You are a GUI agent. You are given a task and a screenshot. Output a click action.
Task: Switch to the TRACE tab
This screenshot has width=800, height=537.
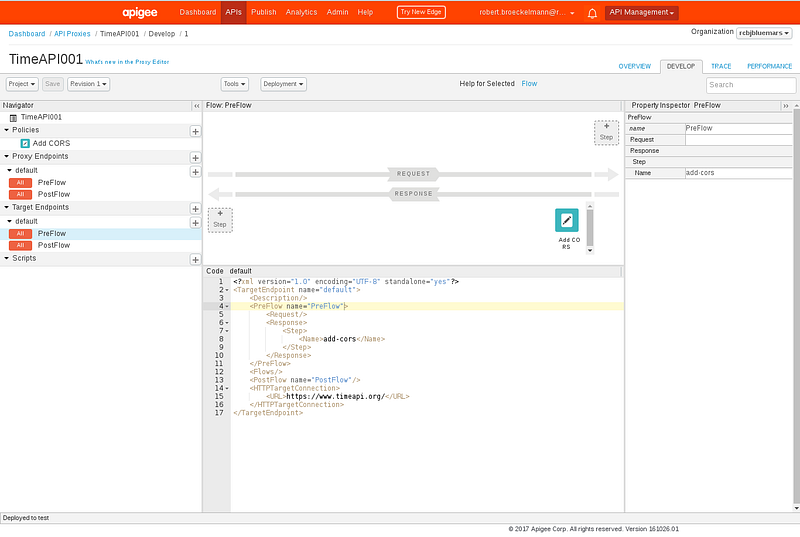[x=721, y=66]
